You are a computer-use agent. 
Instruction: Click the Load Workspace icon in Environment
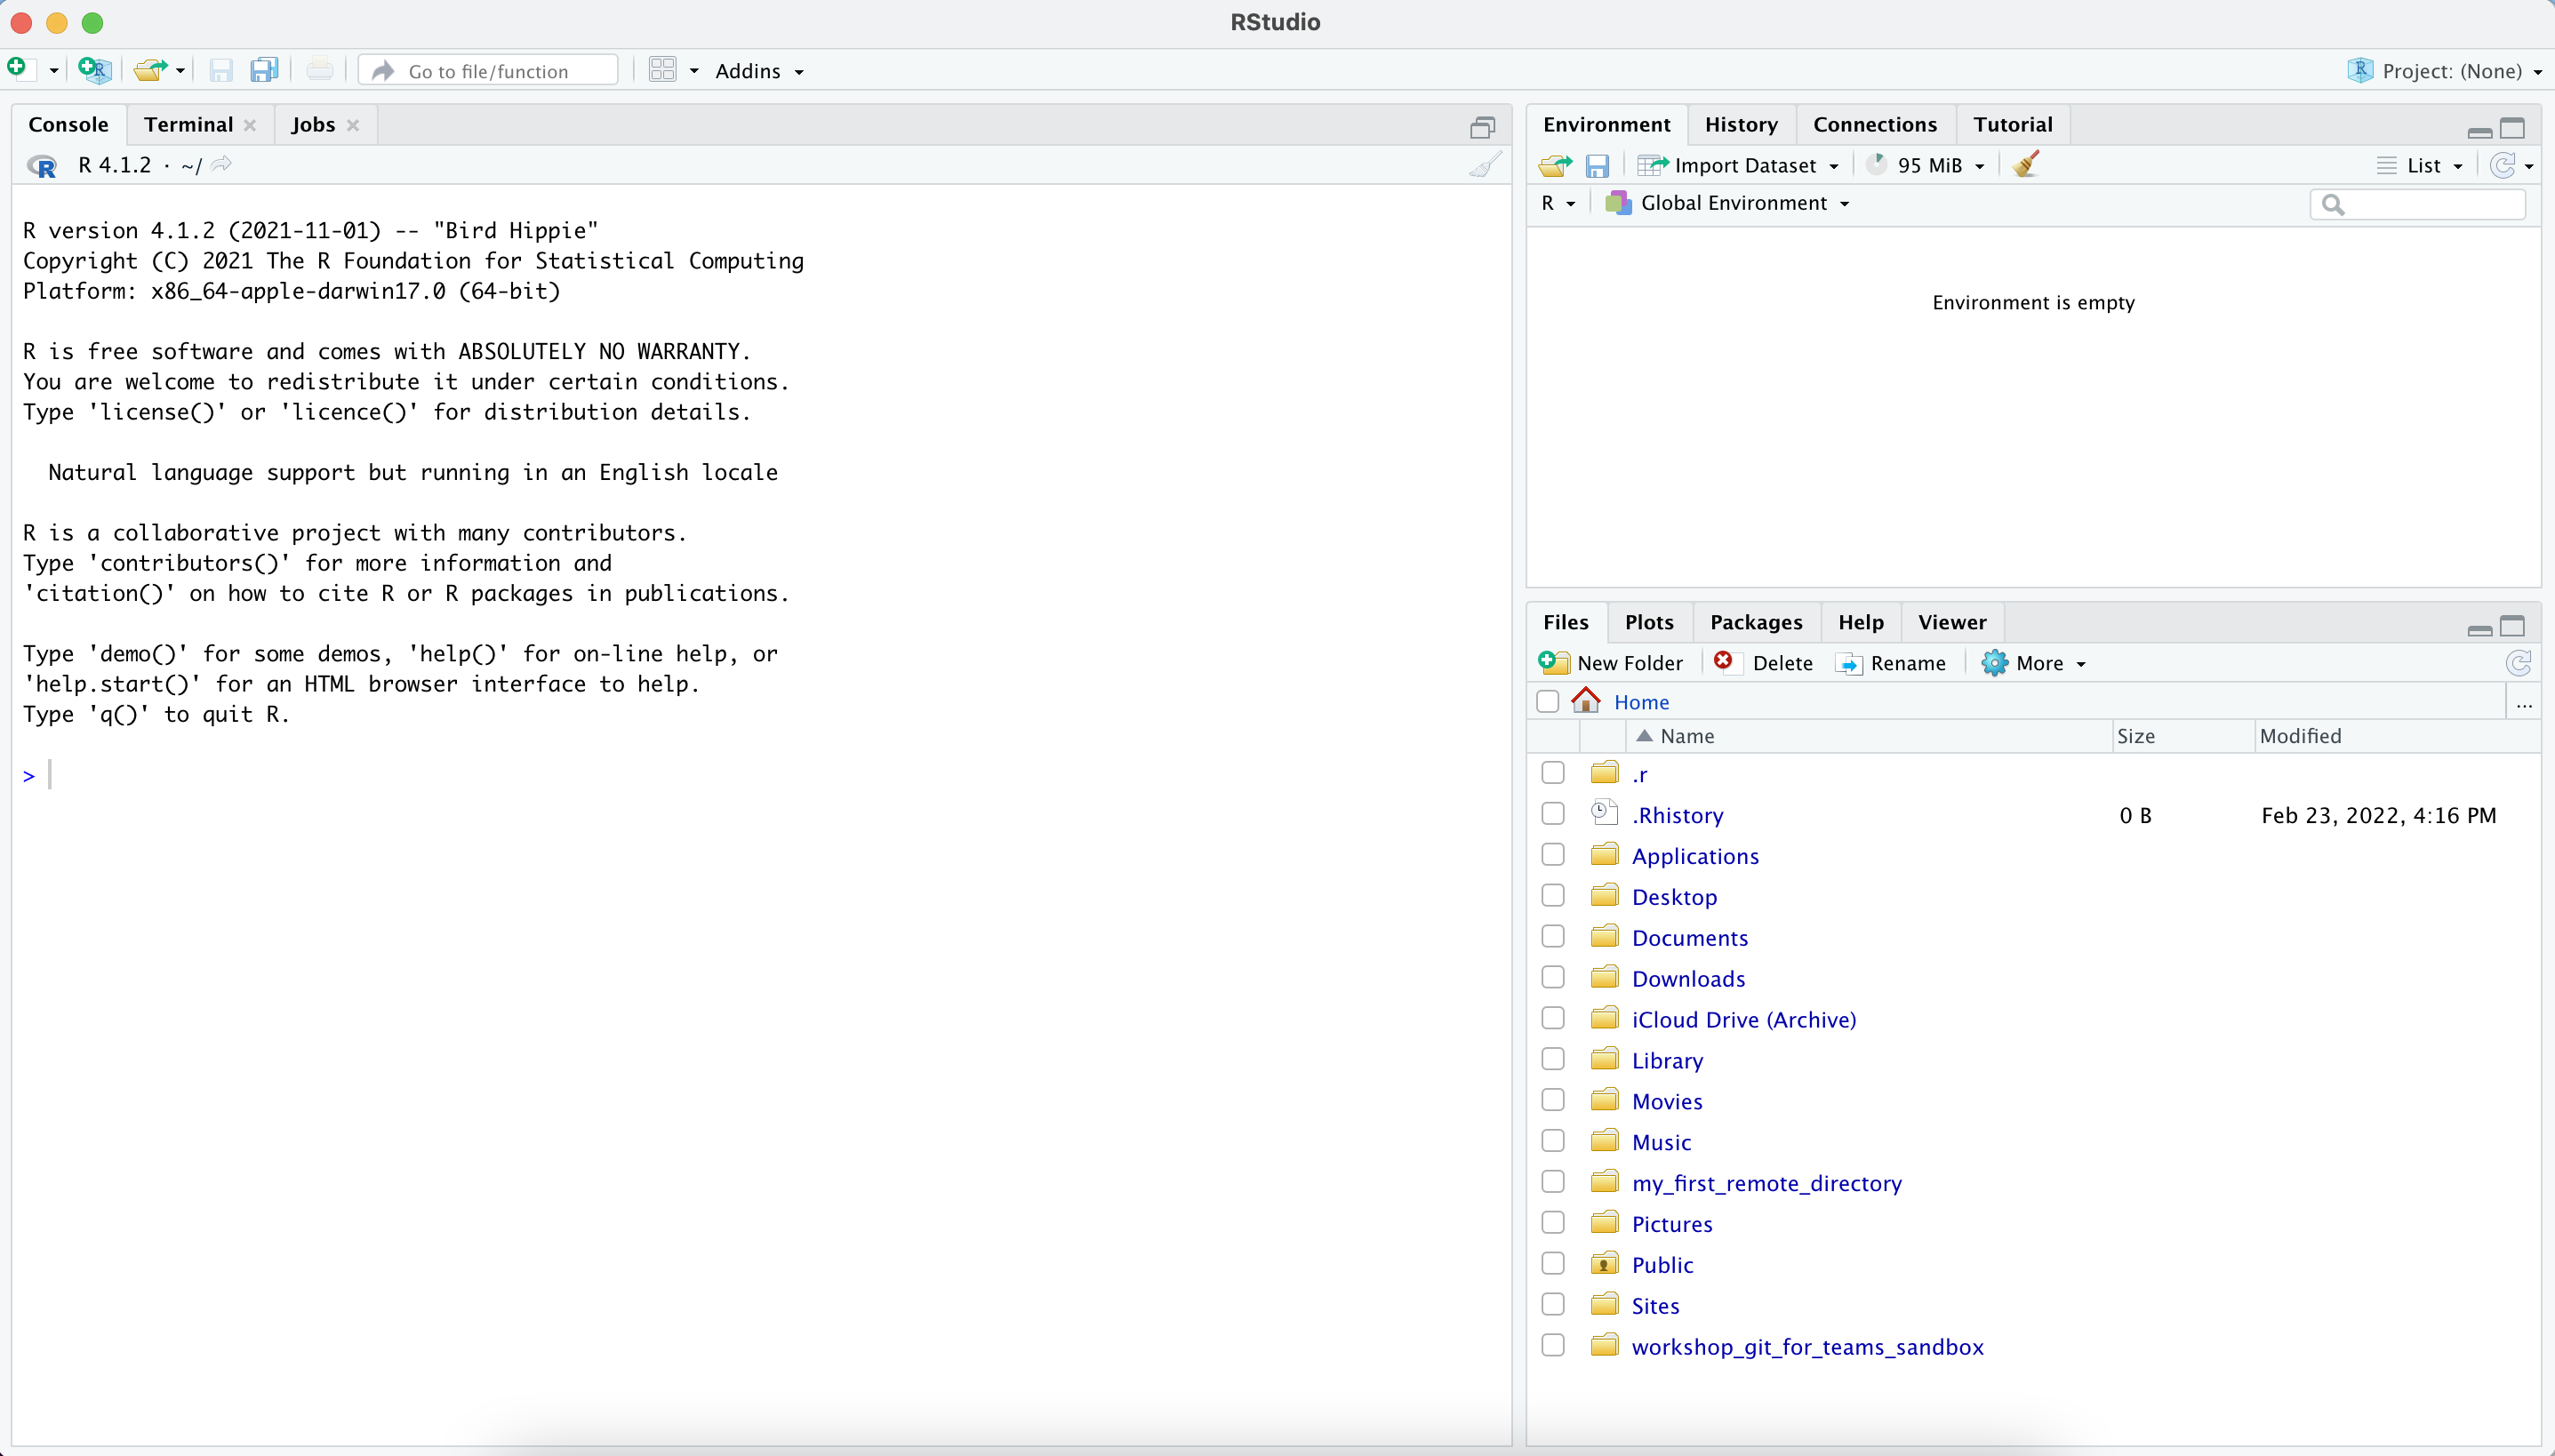click(1556, 166)
